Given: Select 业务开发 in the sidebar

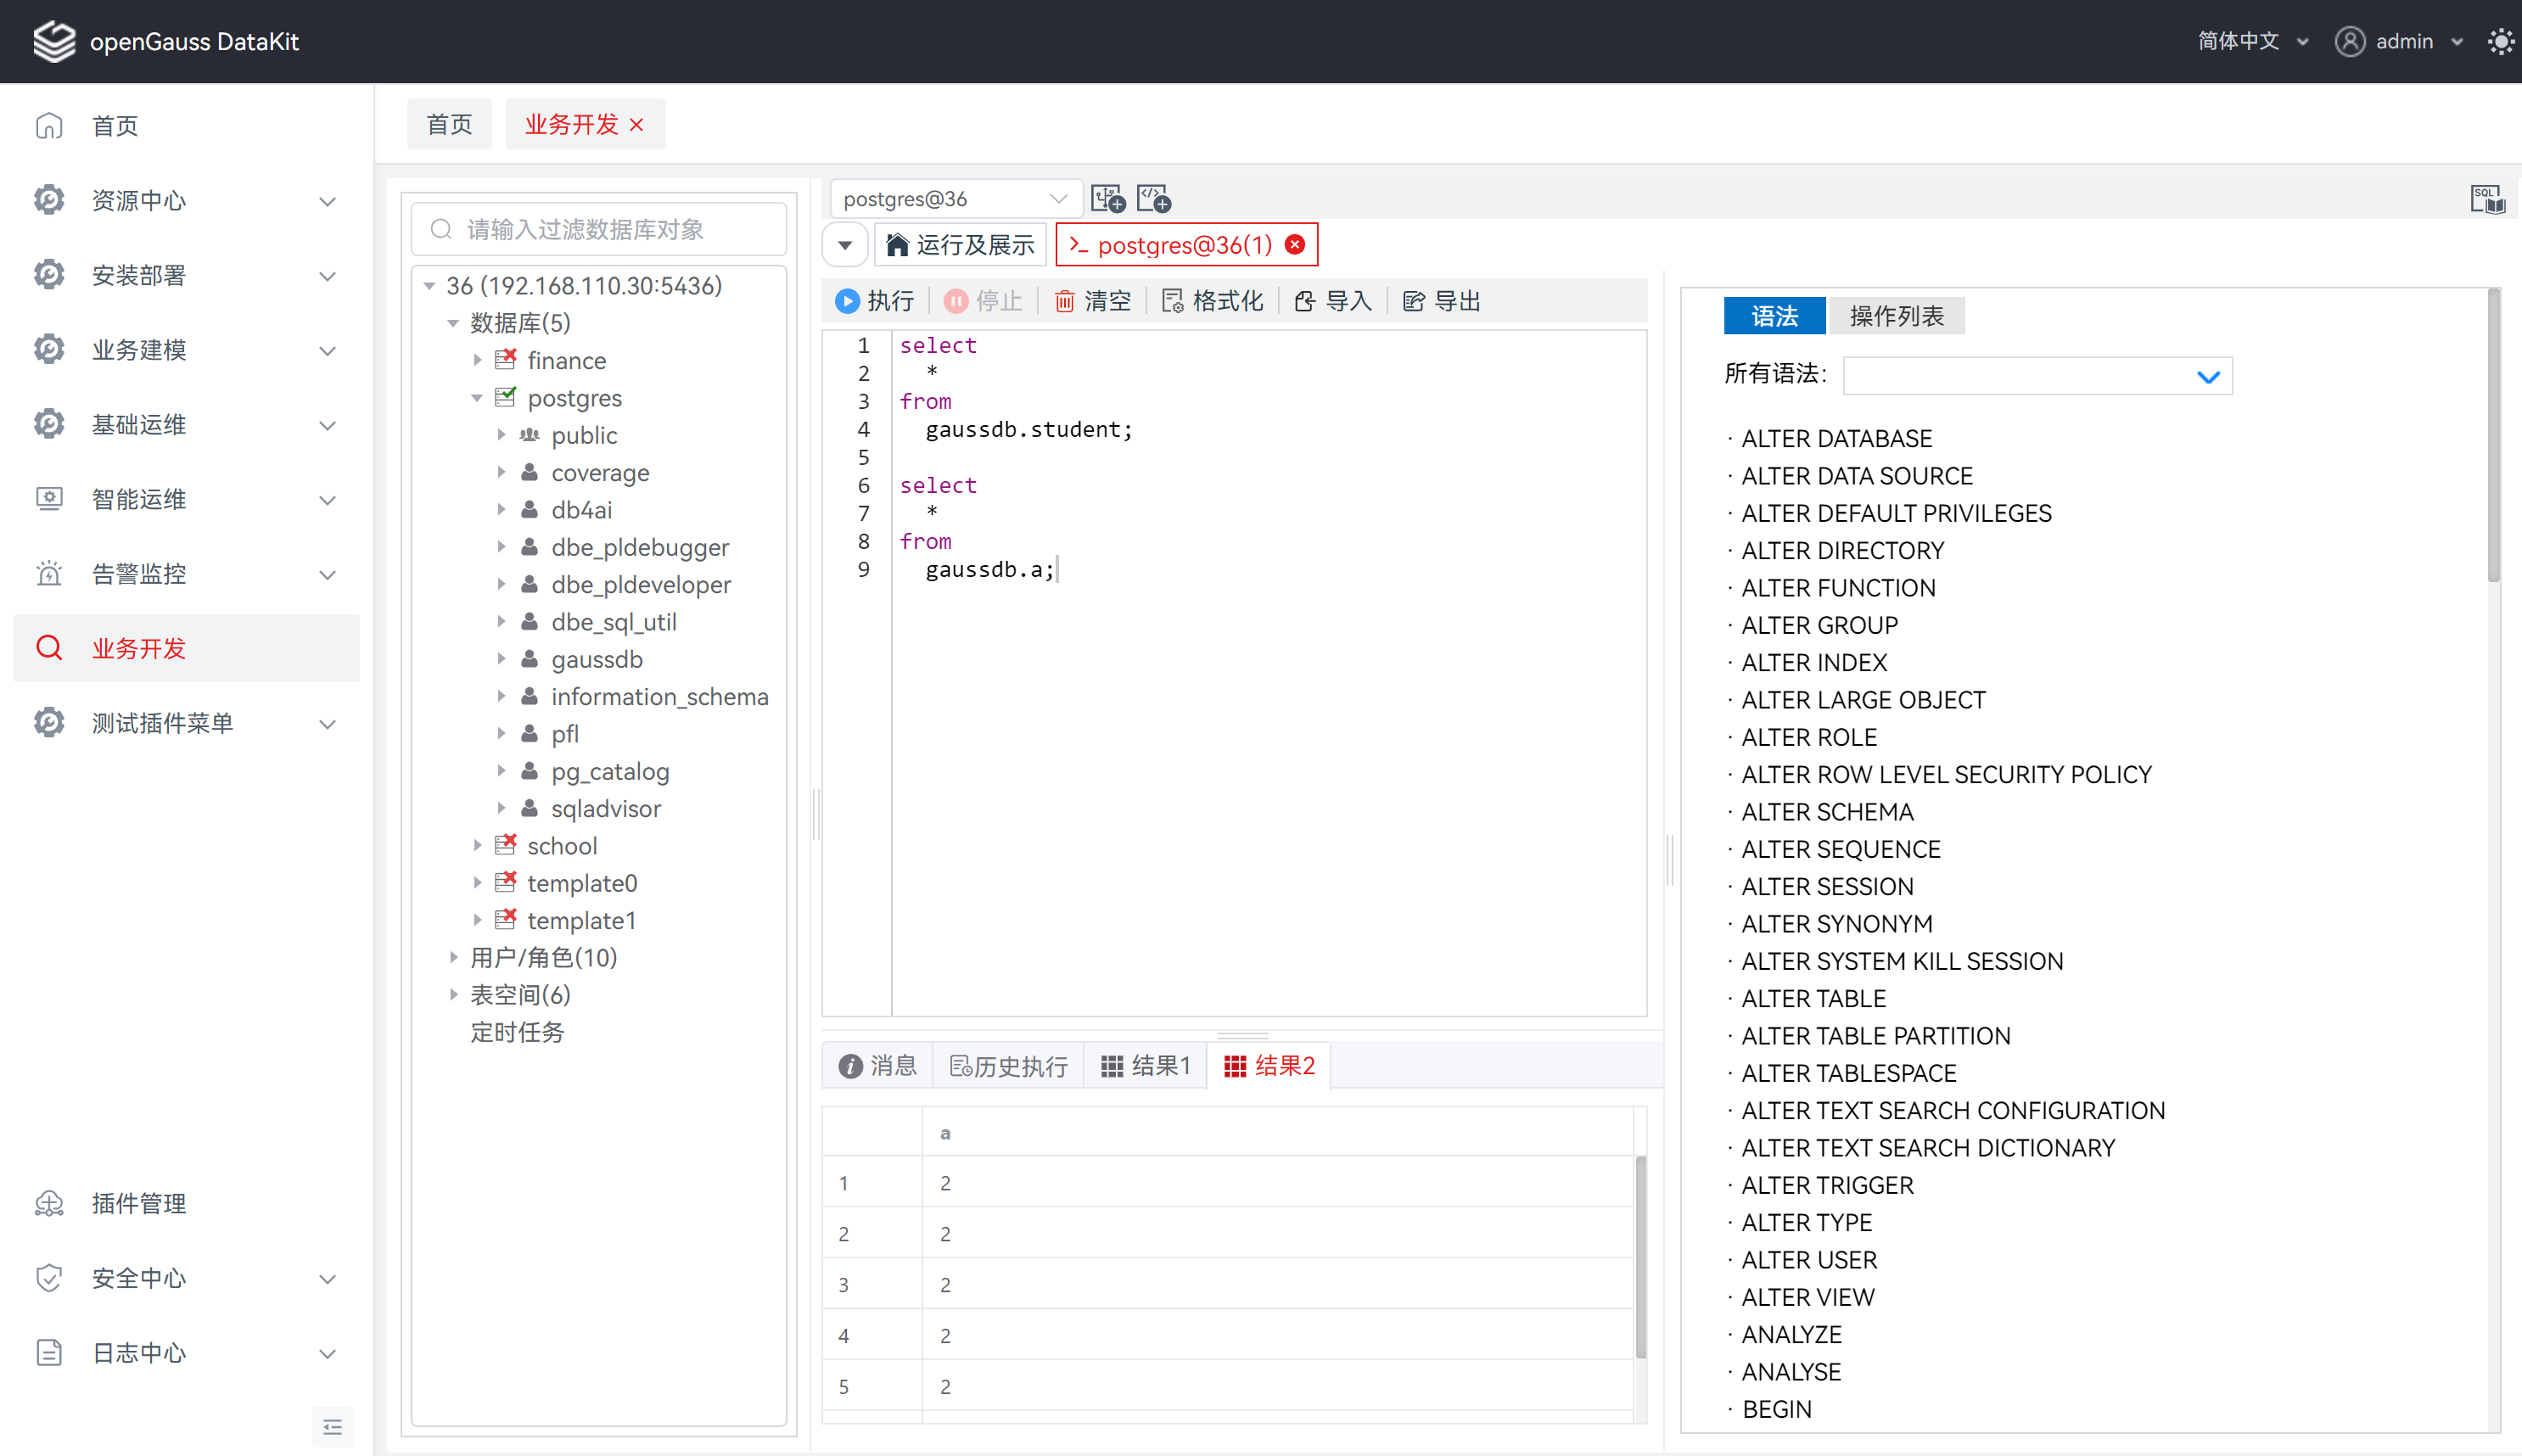Looking at the screenshot, I should click(x=186, y=648).
